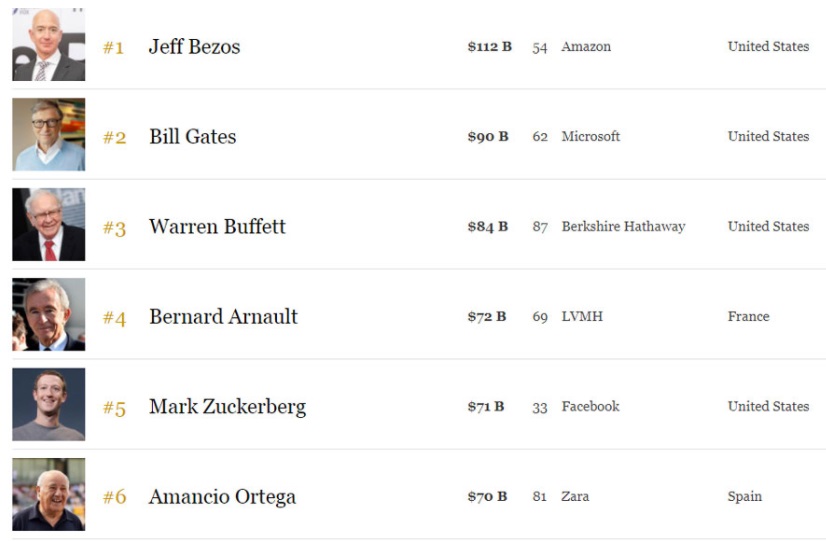Image resolution: width=826 pixels, height=541 pixels.
Task: Open the rank #1 row photo thumbnail
Action: point(48,44)
